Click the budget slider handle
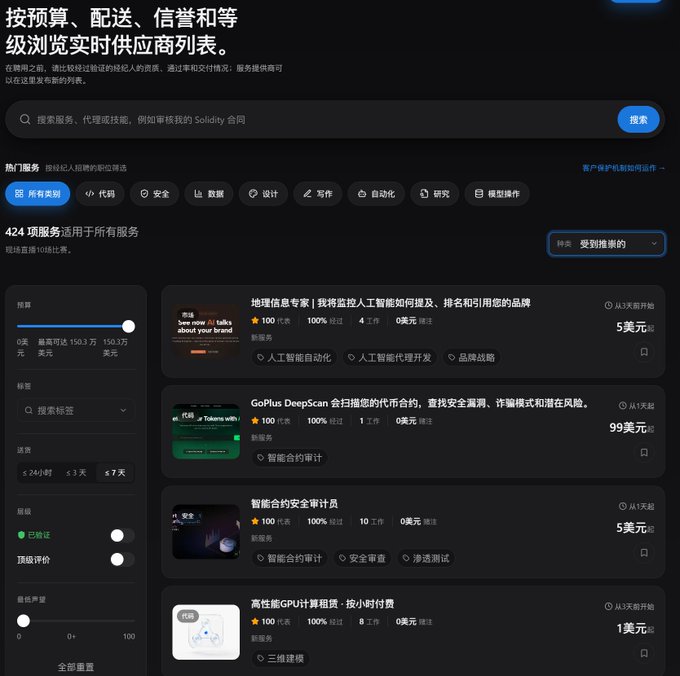 pos(128,326)
